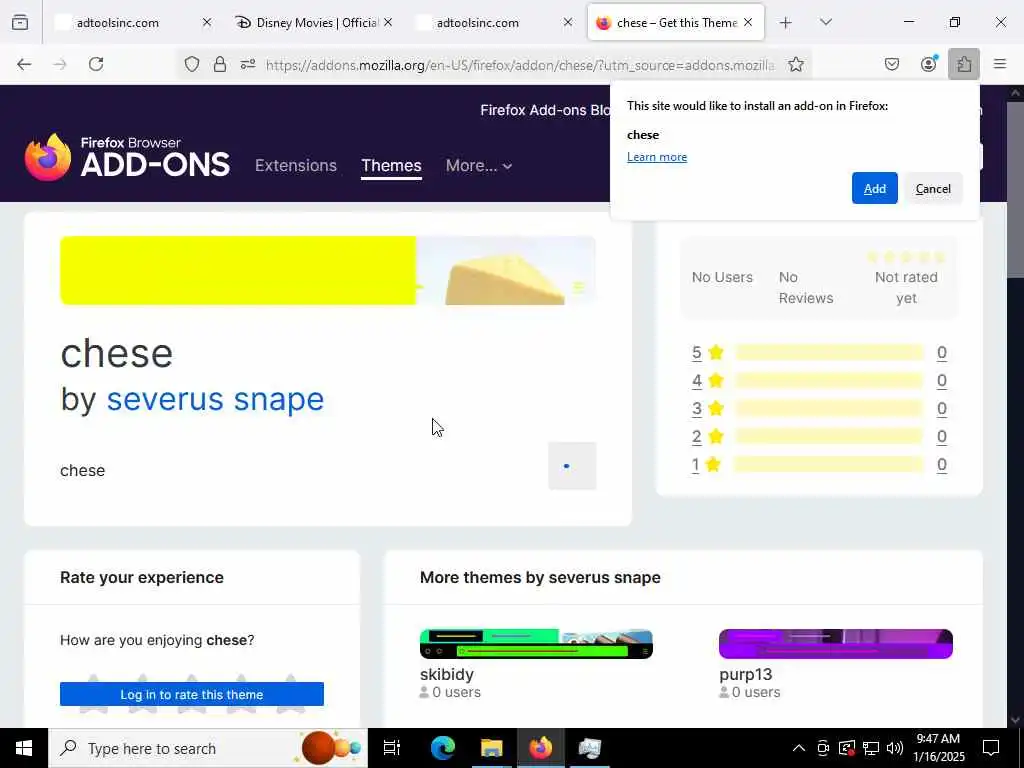This screenshot has width=1024, height=768.
Task: Show hidden system tray icons
Action: coord(799,748)
